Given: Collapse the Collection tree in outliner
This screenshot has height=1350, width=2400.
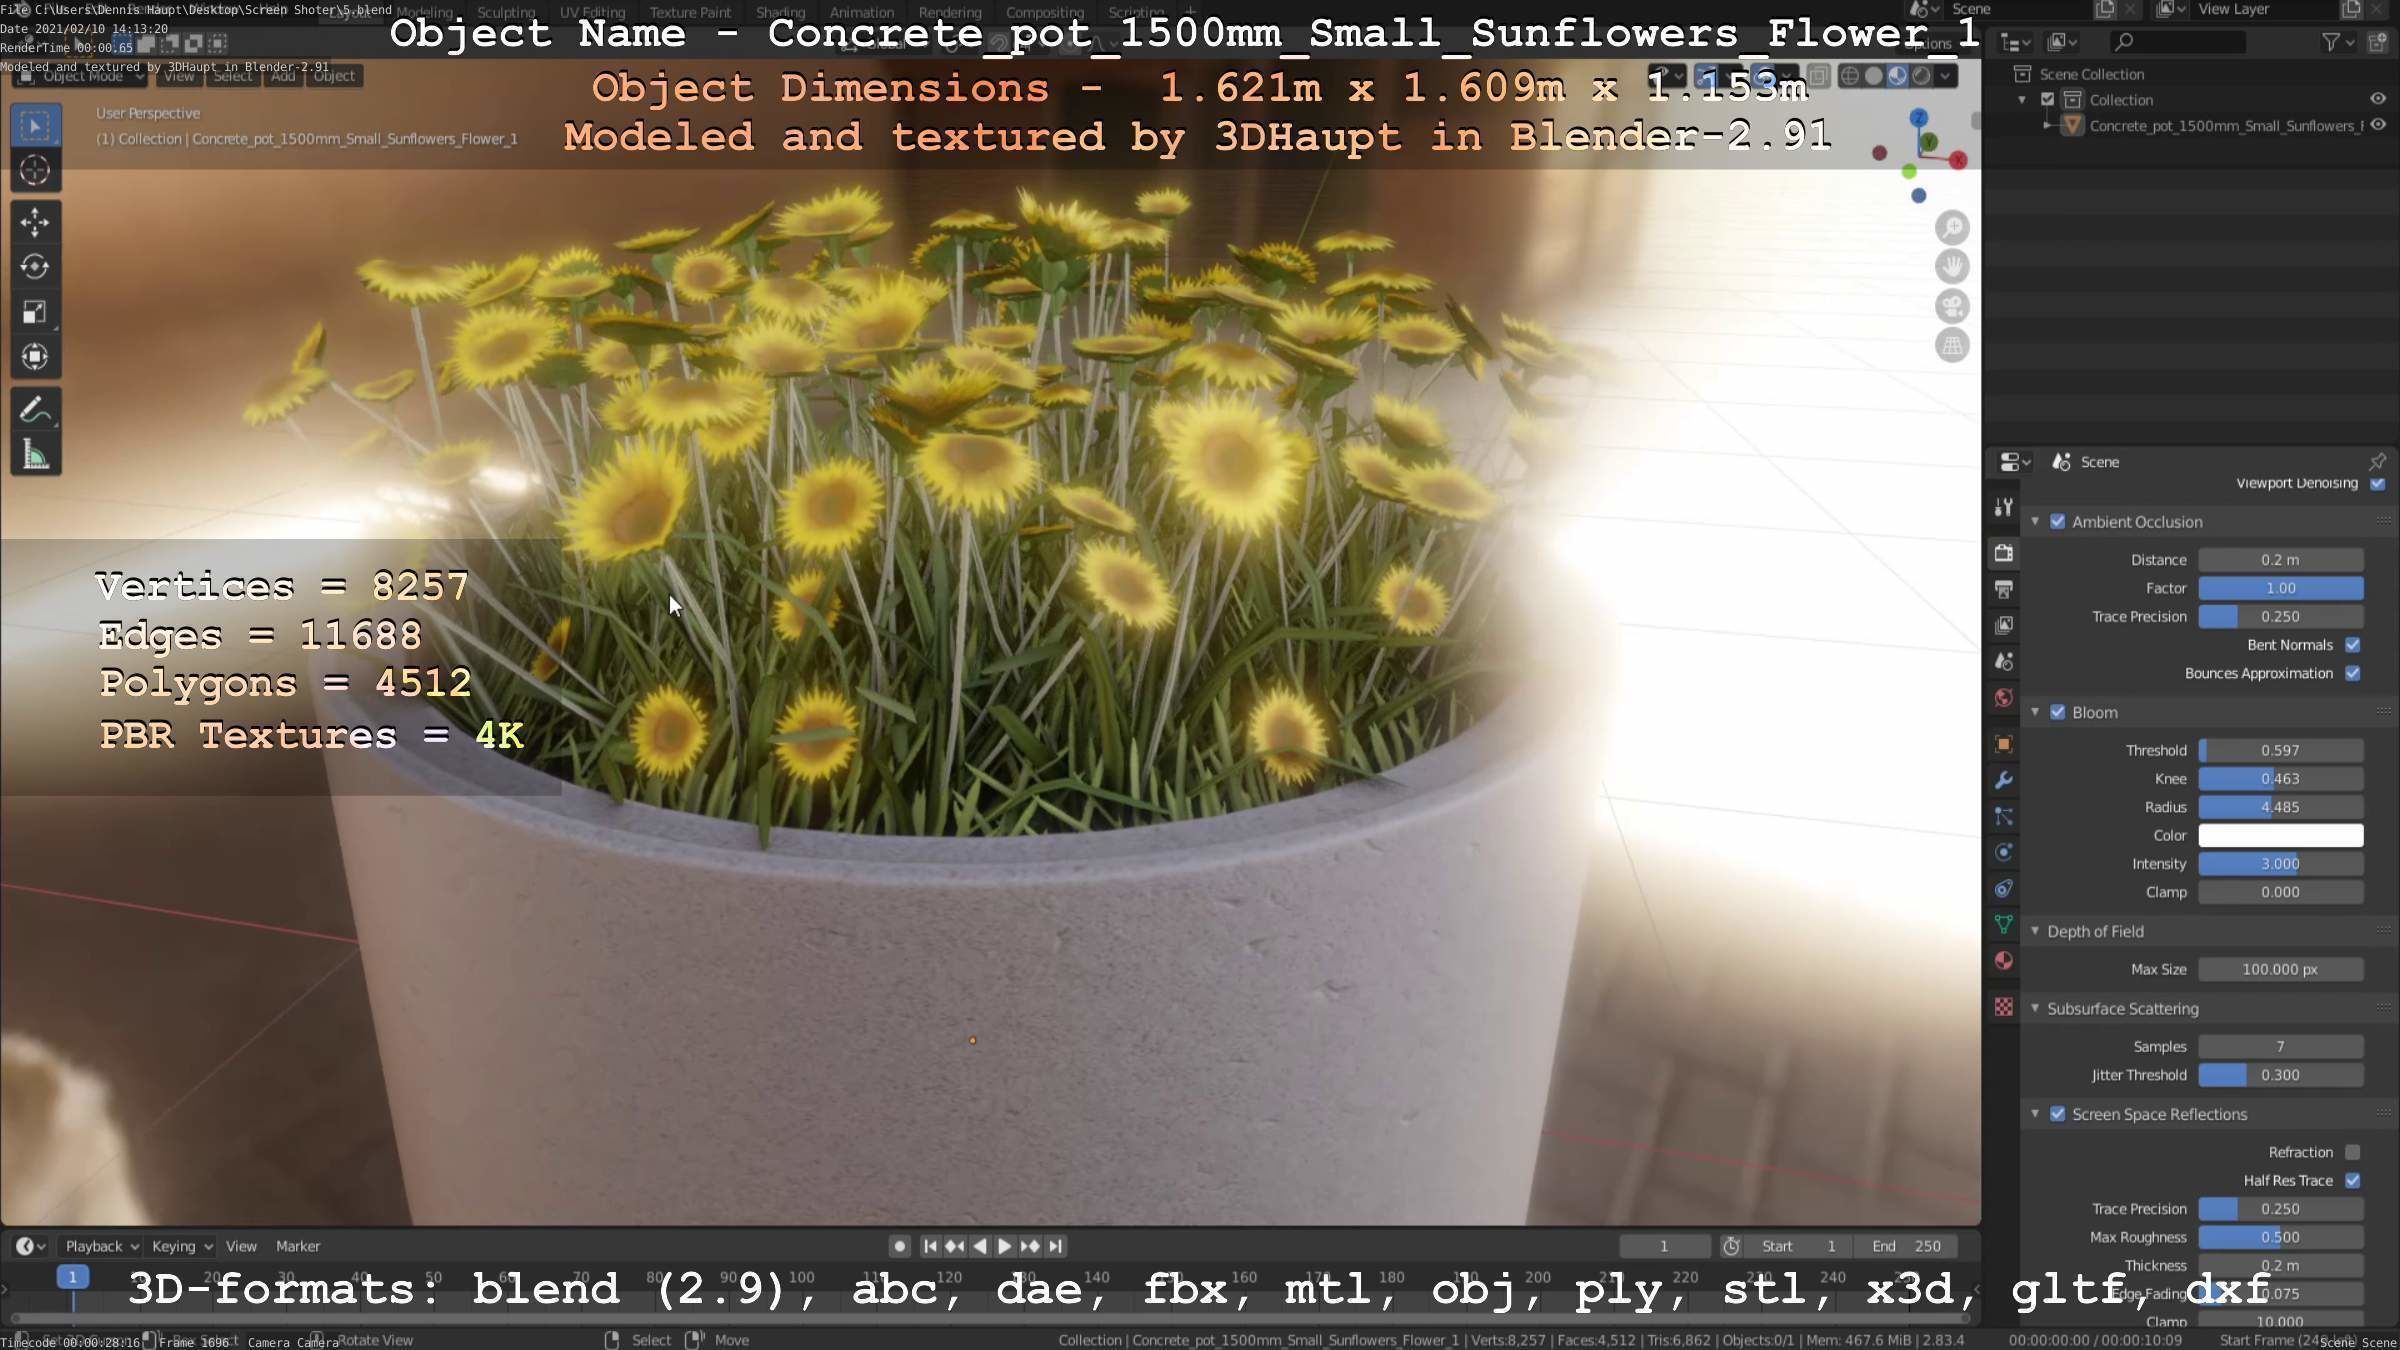Looking at the screenshot, I should 2023,100.
